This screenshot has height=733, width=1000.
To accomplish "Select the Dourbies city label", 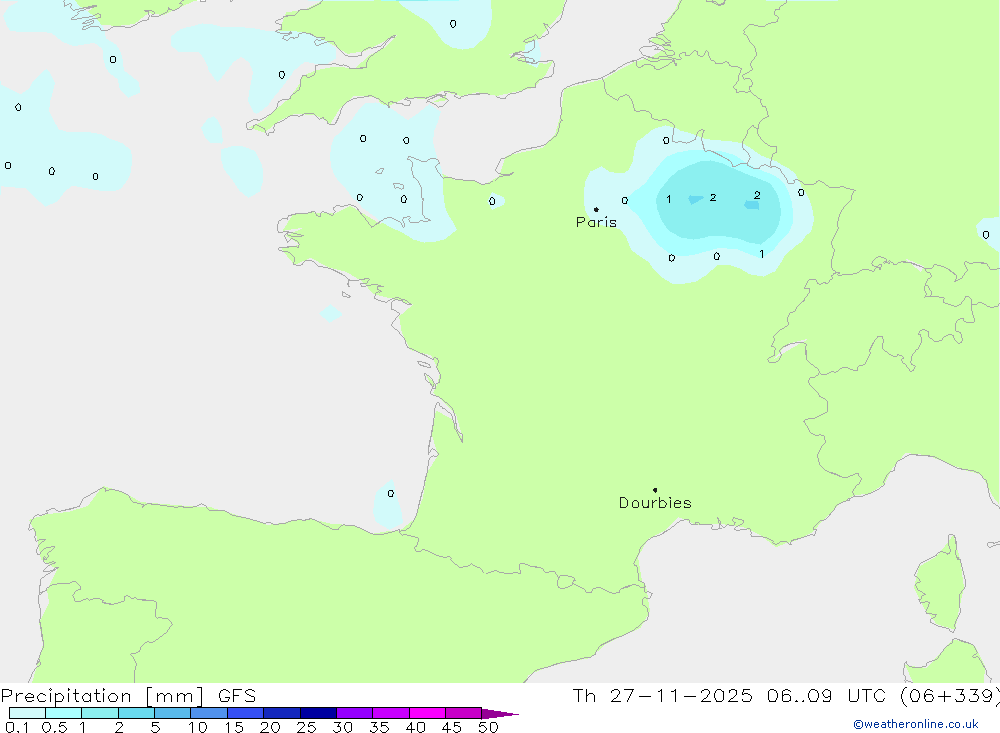I will [x=655, y=503].
